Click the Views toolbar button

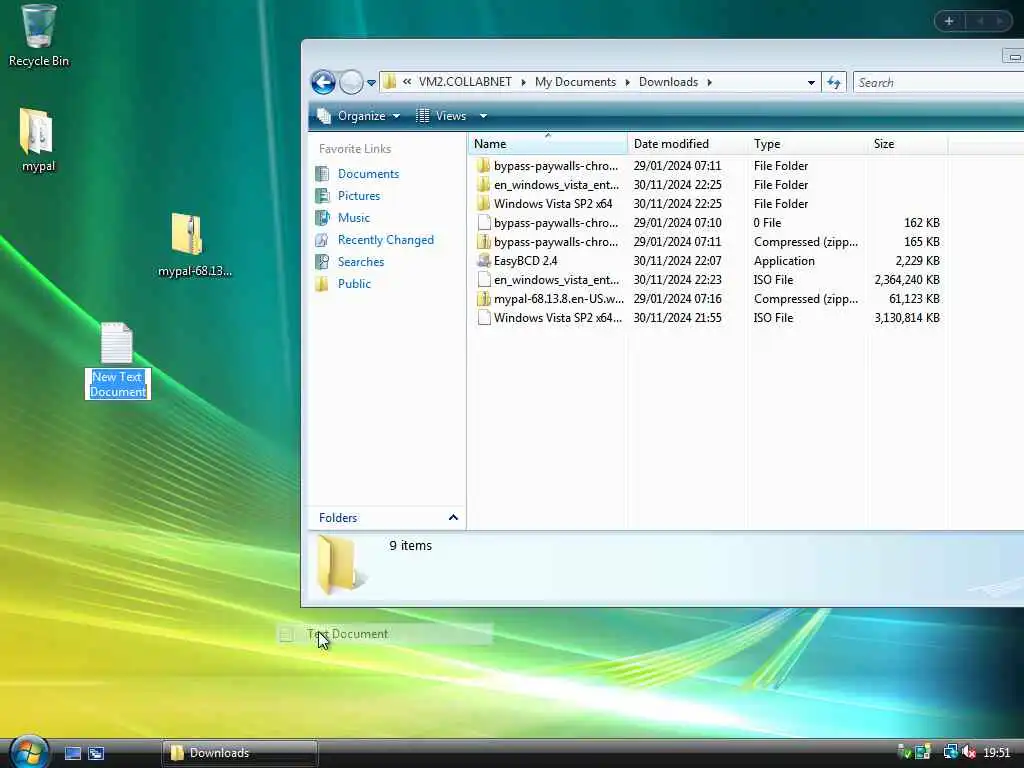pyautogui.click(x=441, y=116)
